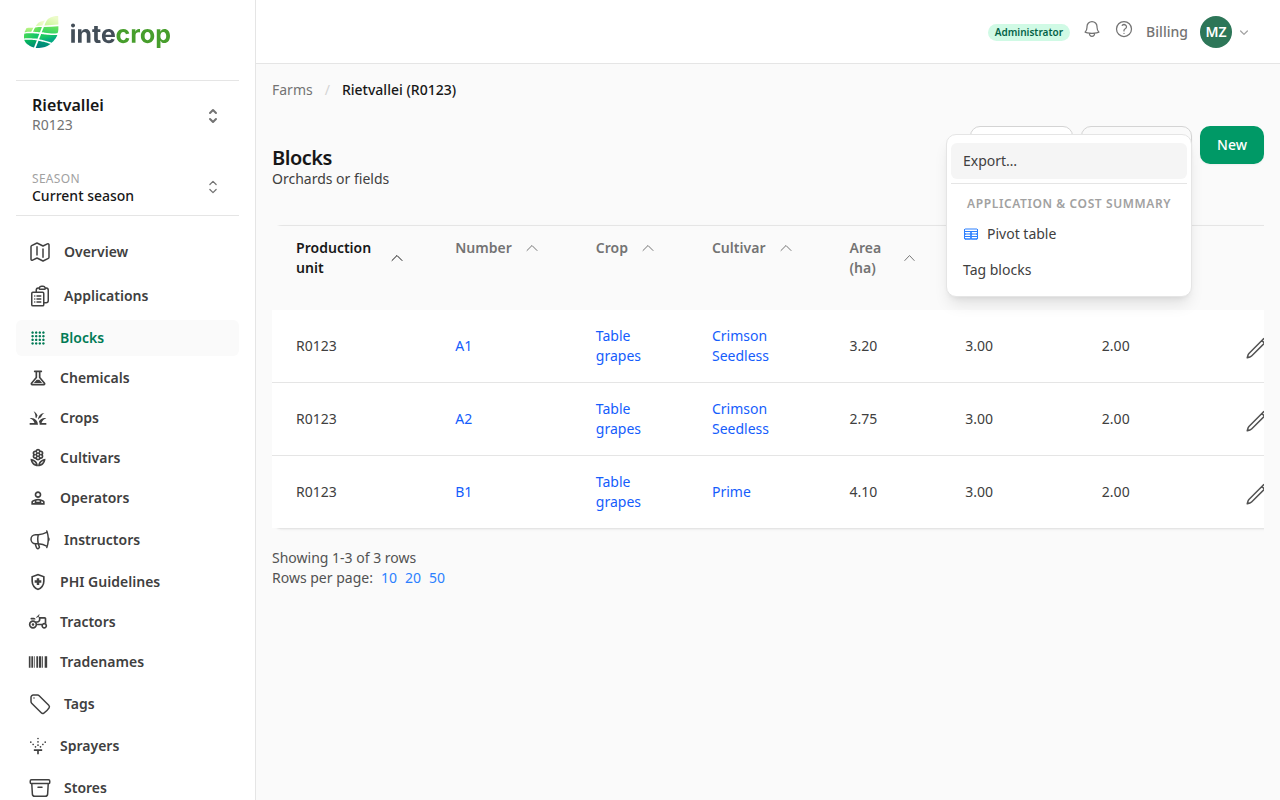Click the Administrator badge
Image resolution: width=1280 pixels, height=800 pixels.
pyautogui.click(x=1029, y=32)
